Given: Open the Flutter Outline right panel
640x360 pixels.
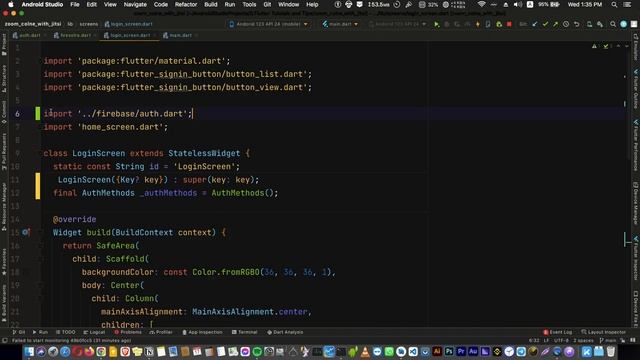Looking at the screenshot, I should (636, 89).
